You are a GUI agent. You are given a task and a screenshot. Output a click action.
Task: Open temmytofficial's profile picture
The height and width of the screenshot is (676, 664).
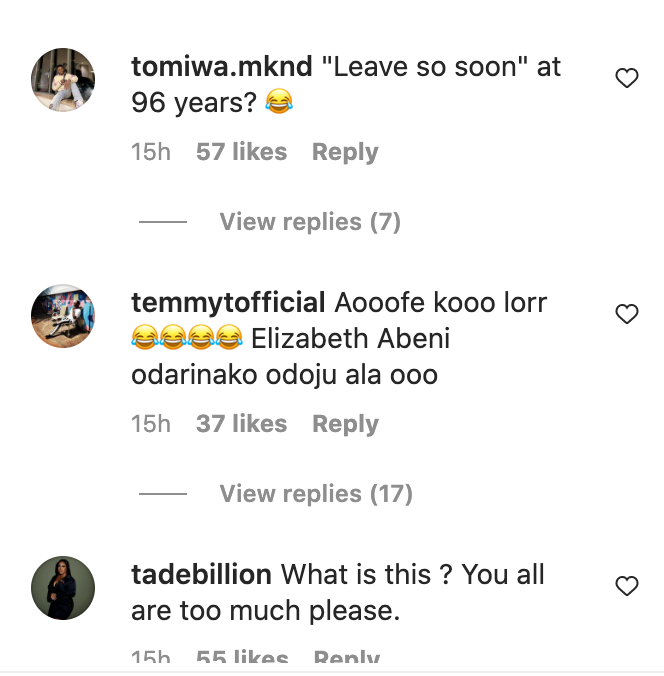63,315
